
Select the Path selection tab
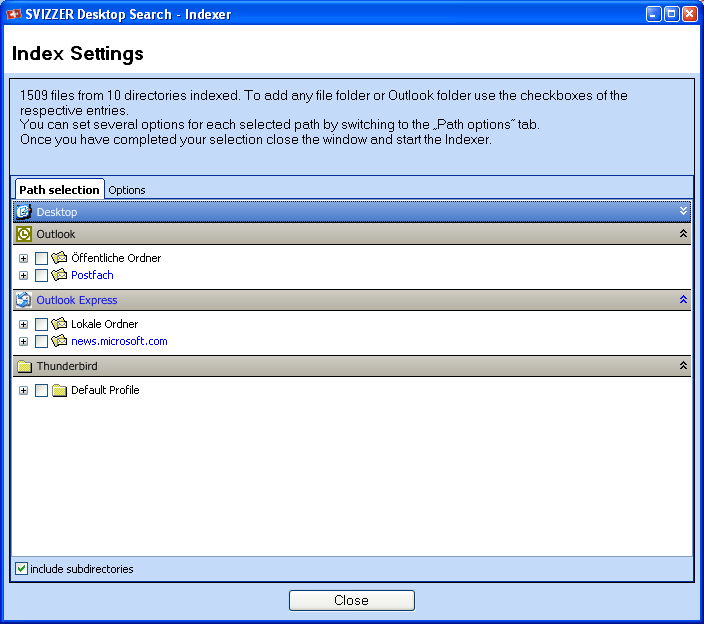point(59,189)
